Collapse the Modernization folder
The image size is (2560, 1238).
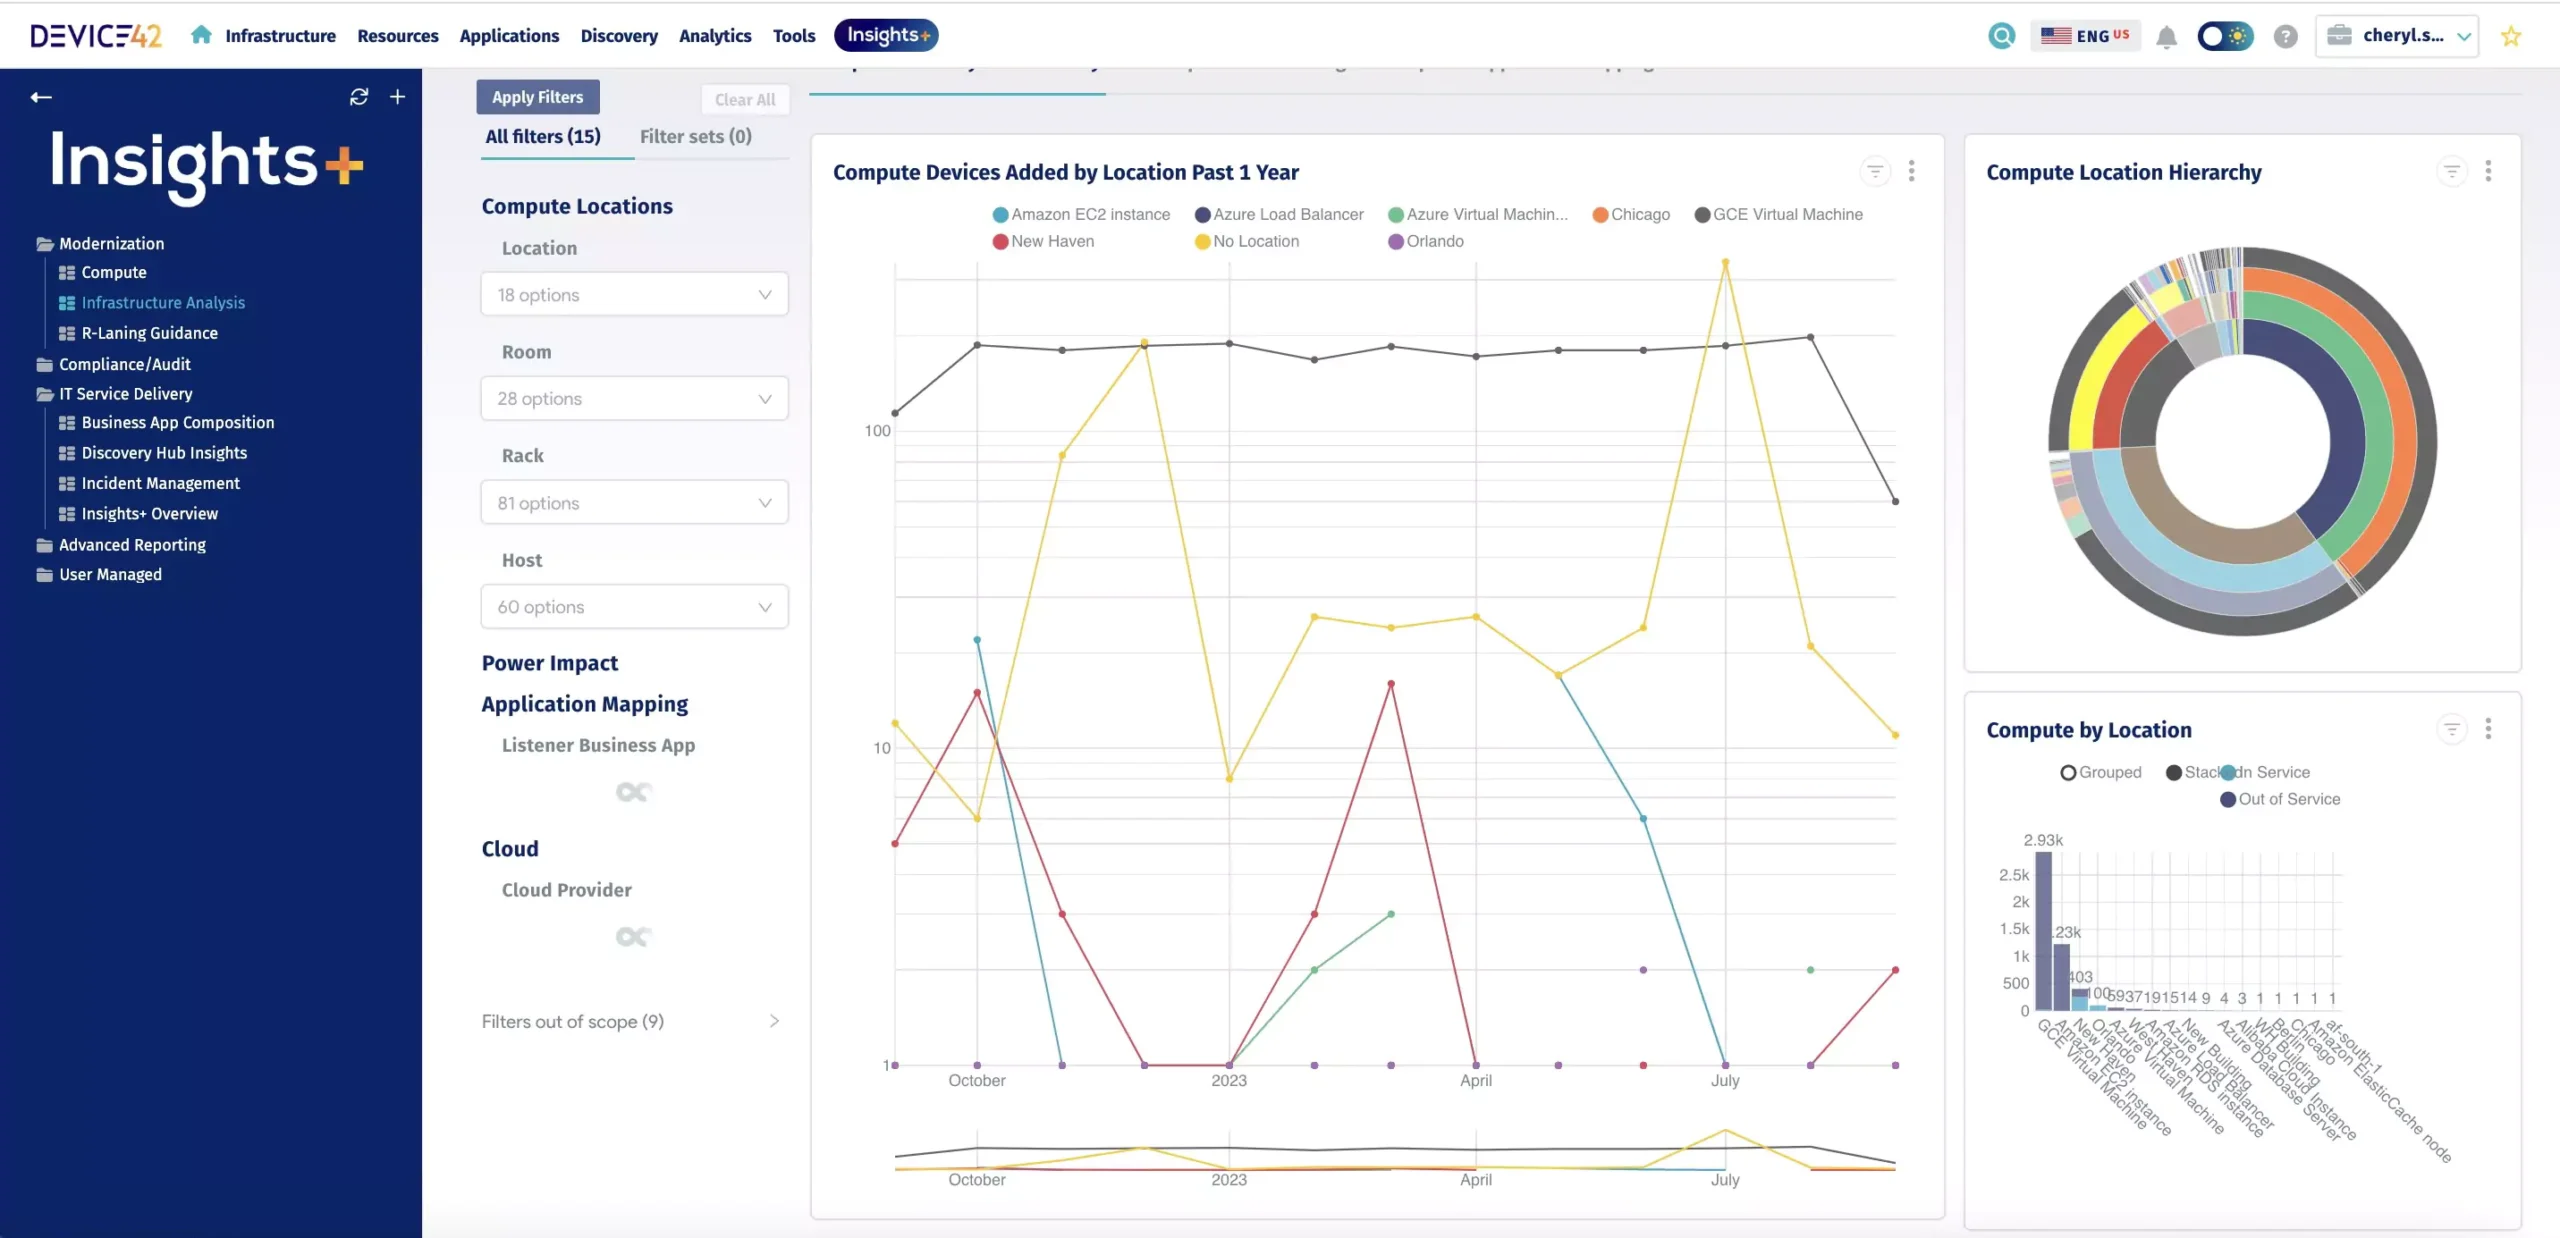(x=100, y=243)
